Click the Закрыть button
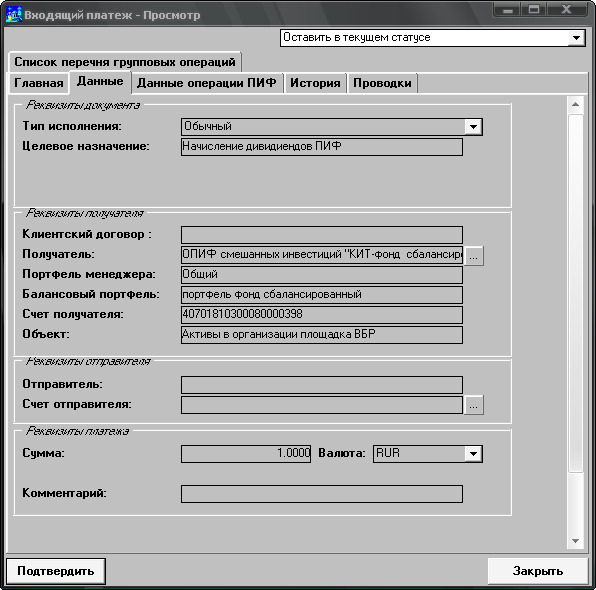This screenshot has height=590, width=596. (537, 571)
